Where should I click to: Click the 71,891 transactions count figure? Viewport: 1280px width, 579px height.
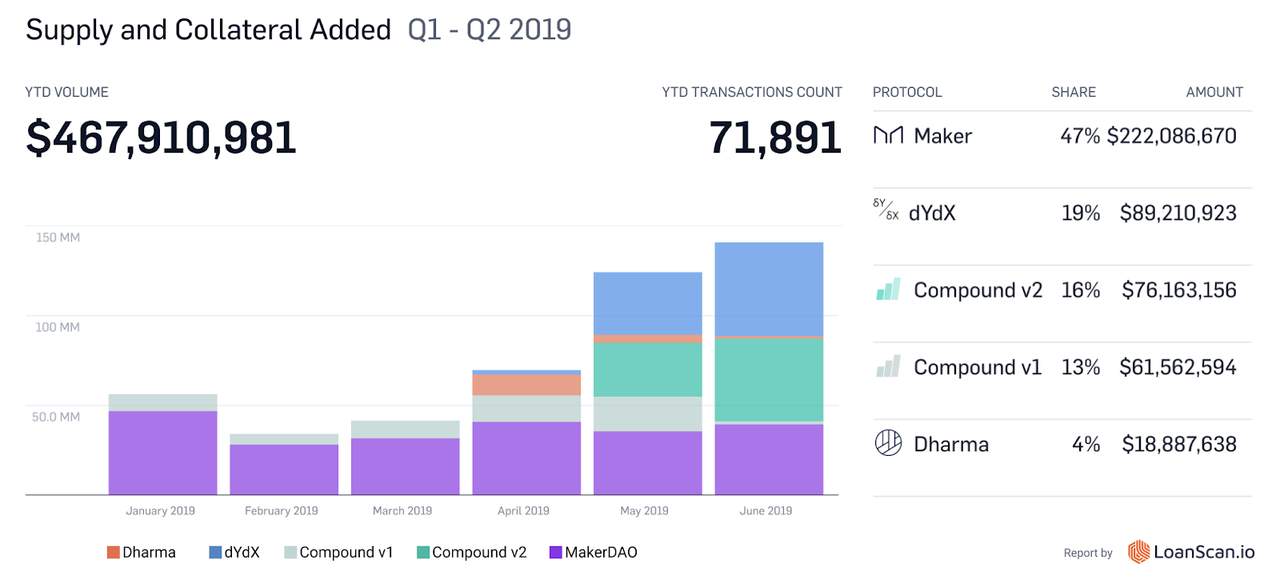coord(776,138)
